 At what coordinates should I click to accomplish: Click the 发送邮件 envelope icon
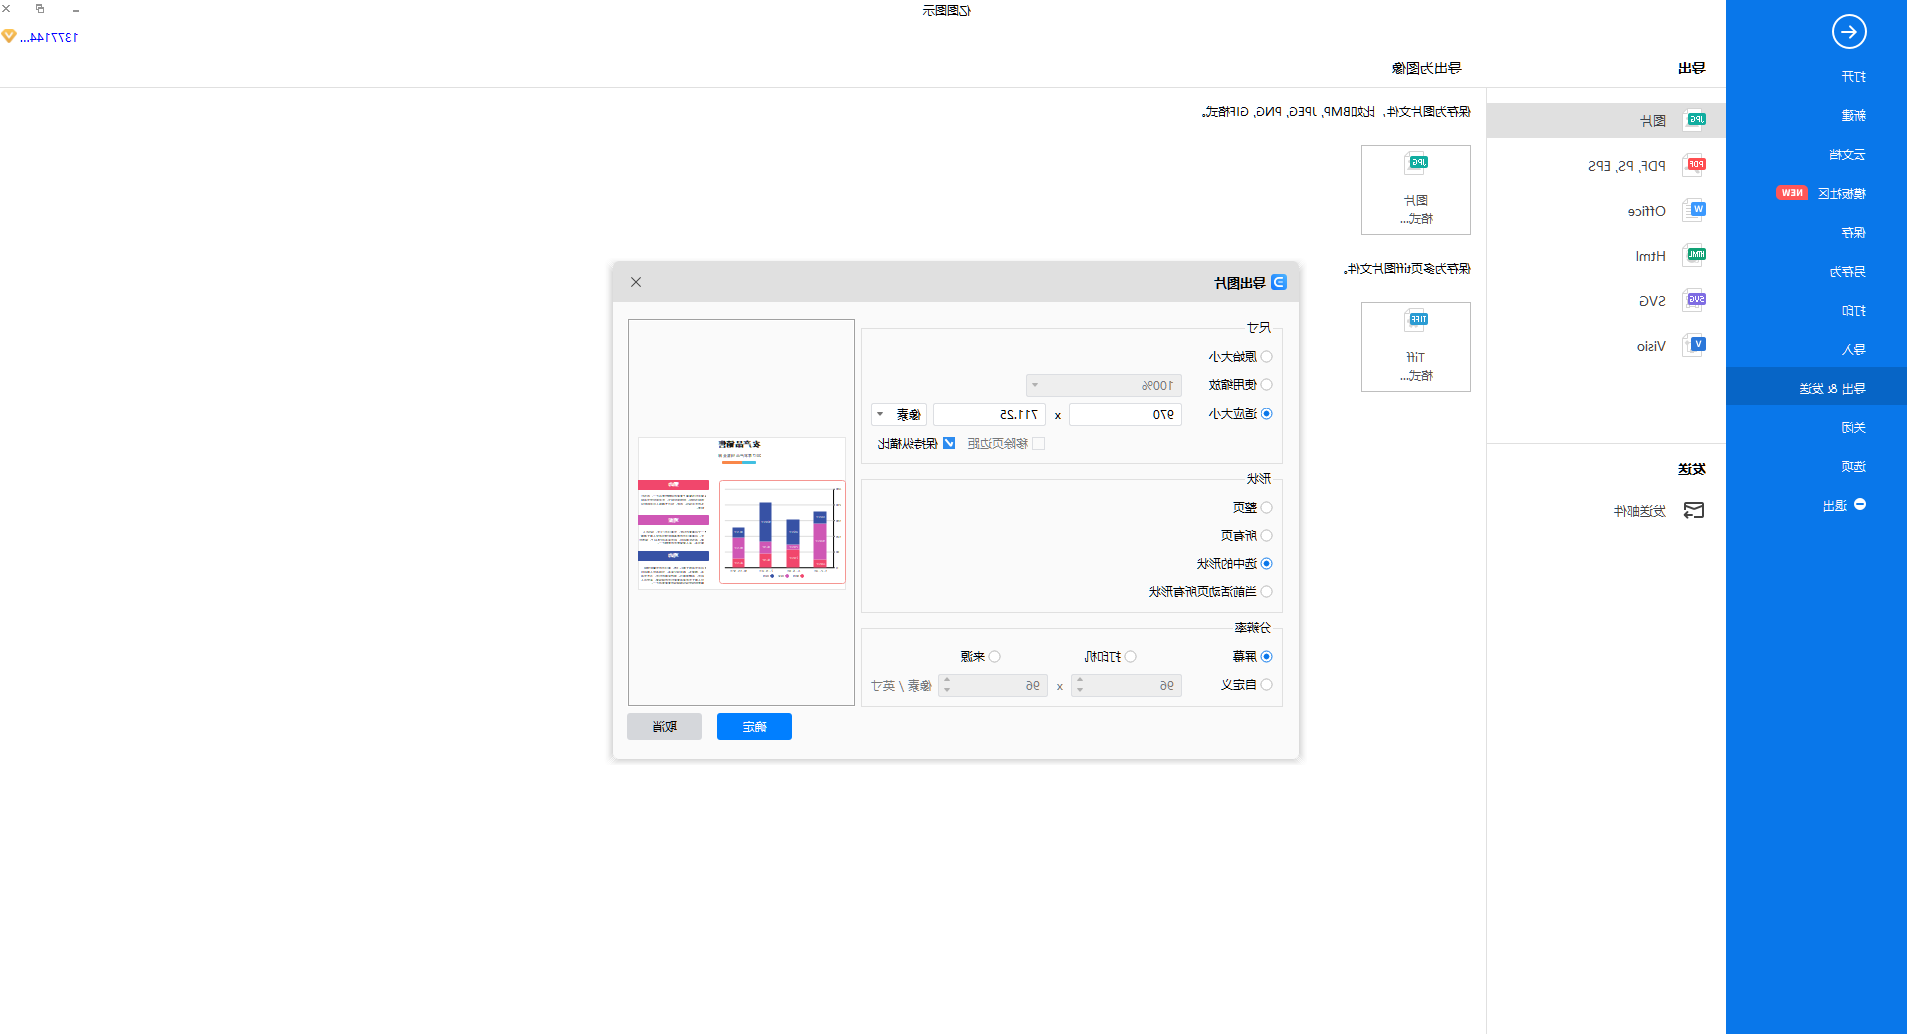1694,511
